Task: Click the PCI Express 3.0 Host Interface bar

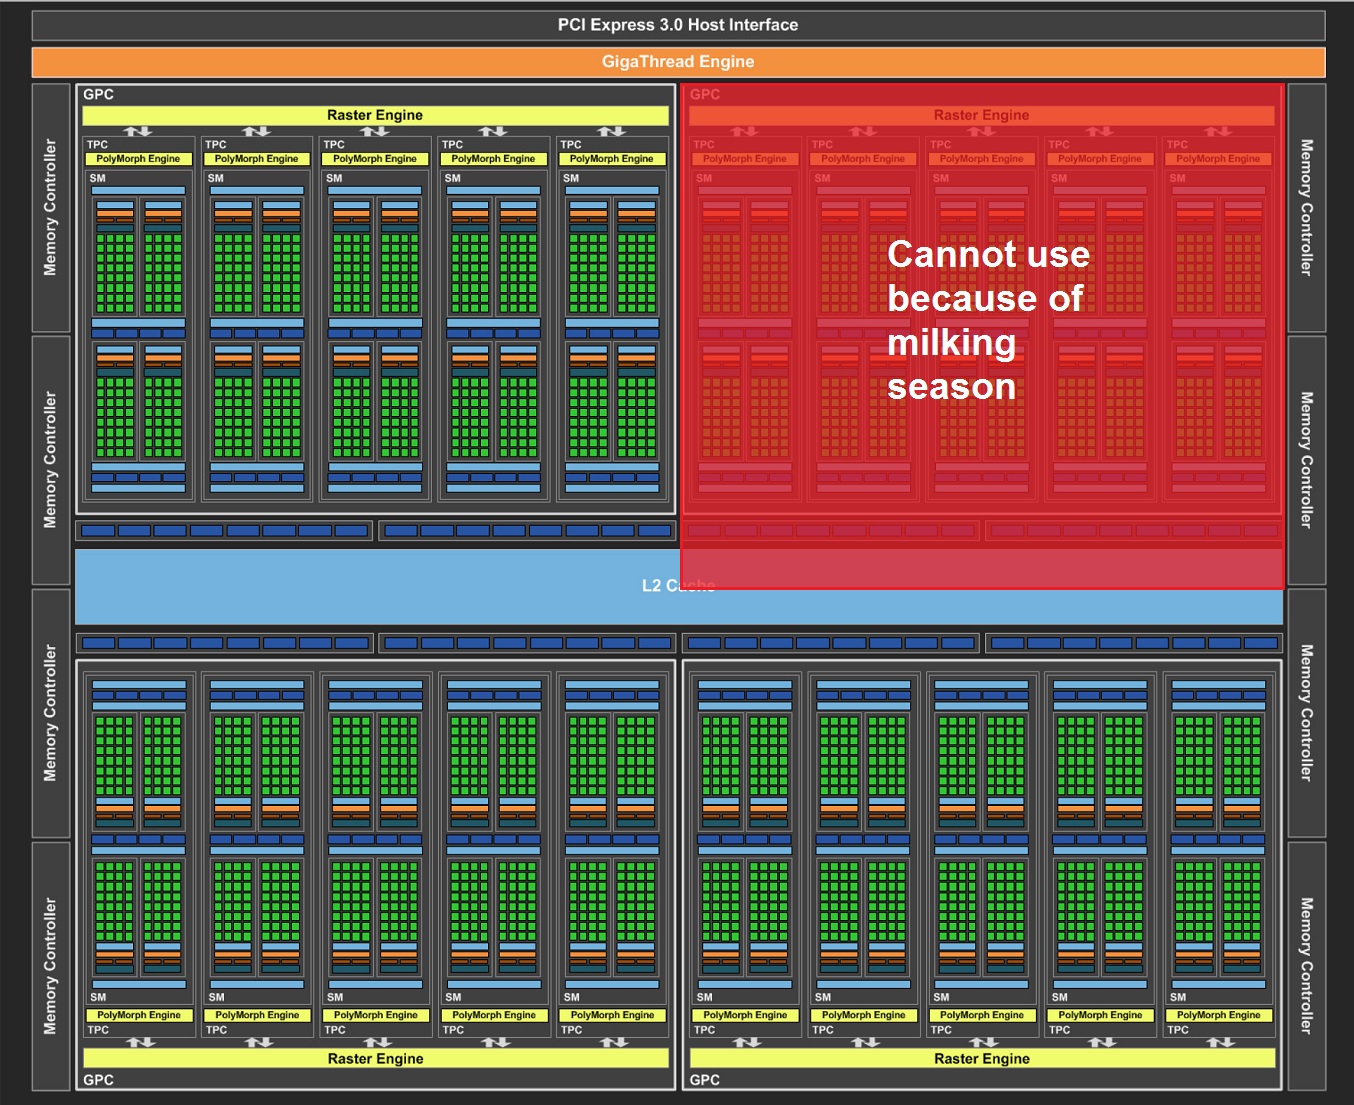Action: [x=678, y=25]
